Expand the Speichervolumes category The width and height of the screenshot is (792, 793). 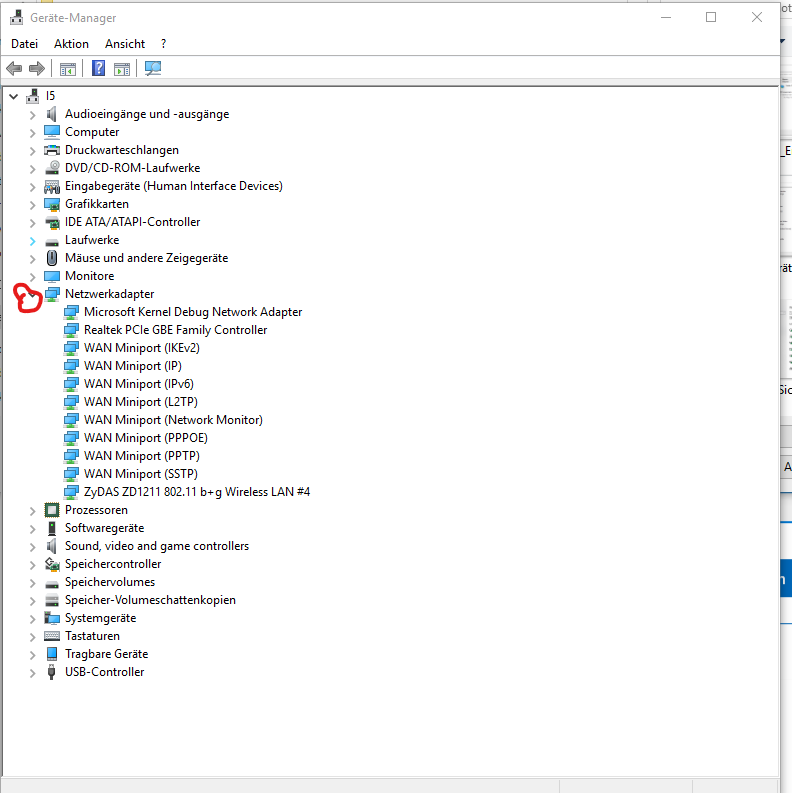click(32, 583)
